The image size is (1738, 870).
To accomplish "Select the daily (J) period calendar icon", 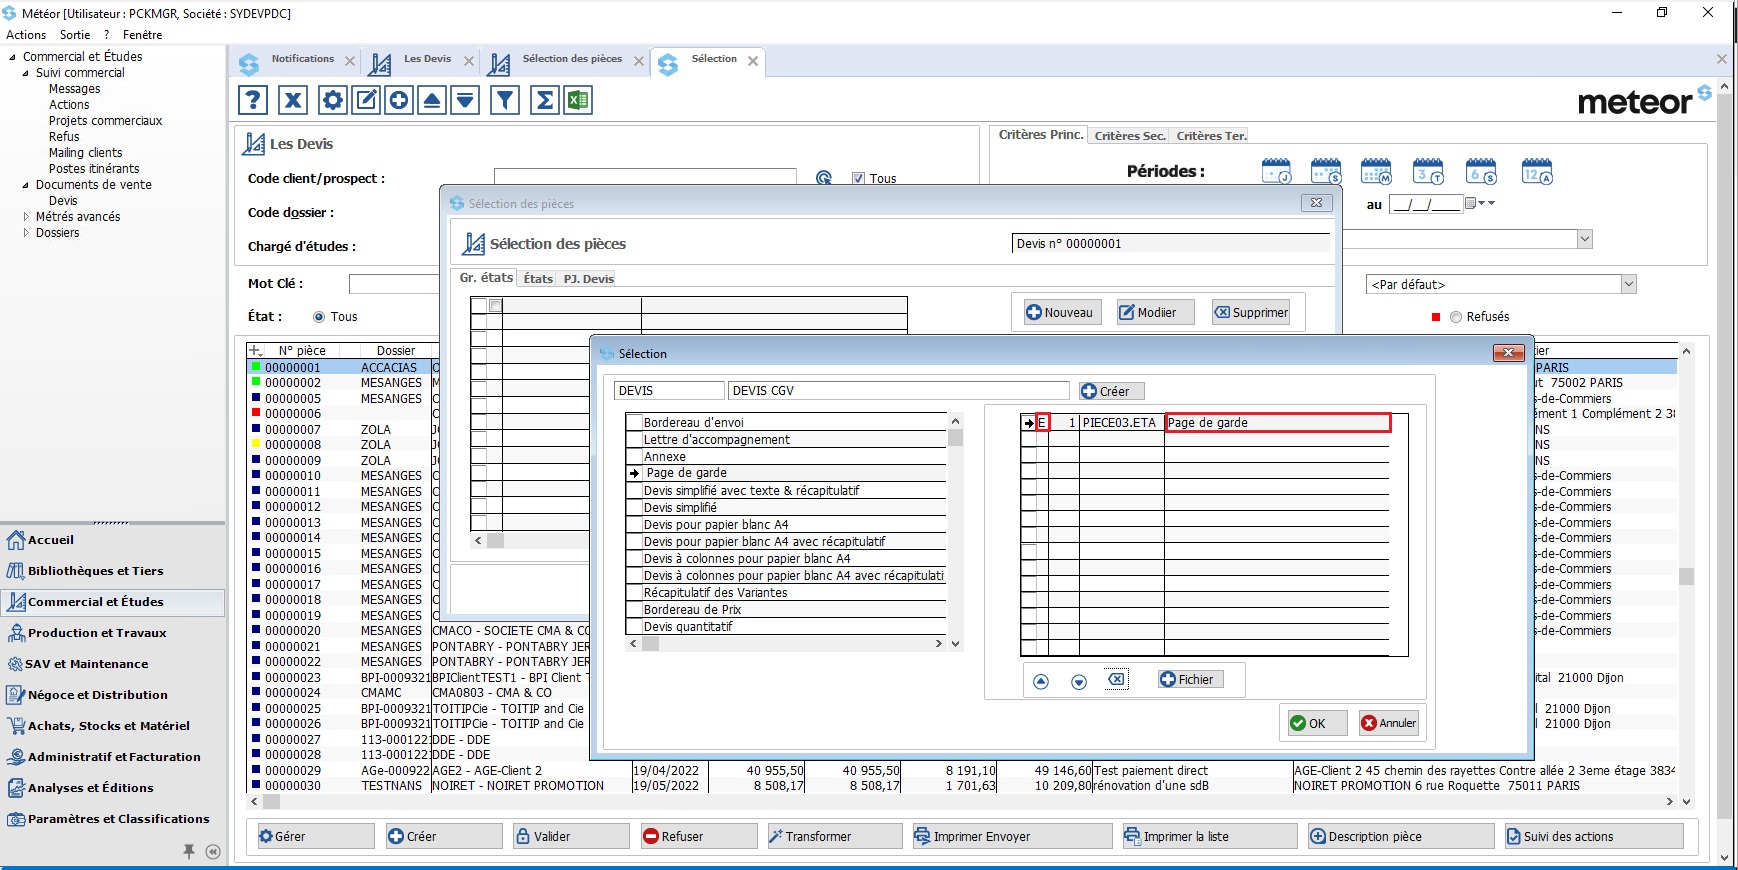I will click(x=1277, y=172).
